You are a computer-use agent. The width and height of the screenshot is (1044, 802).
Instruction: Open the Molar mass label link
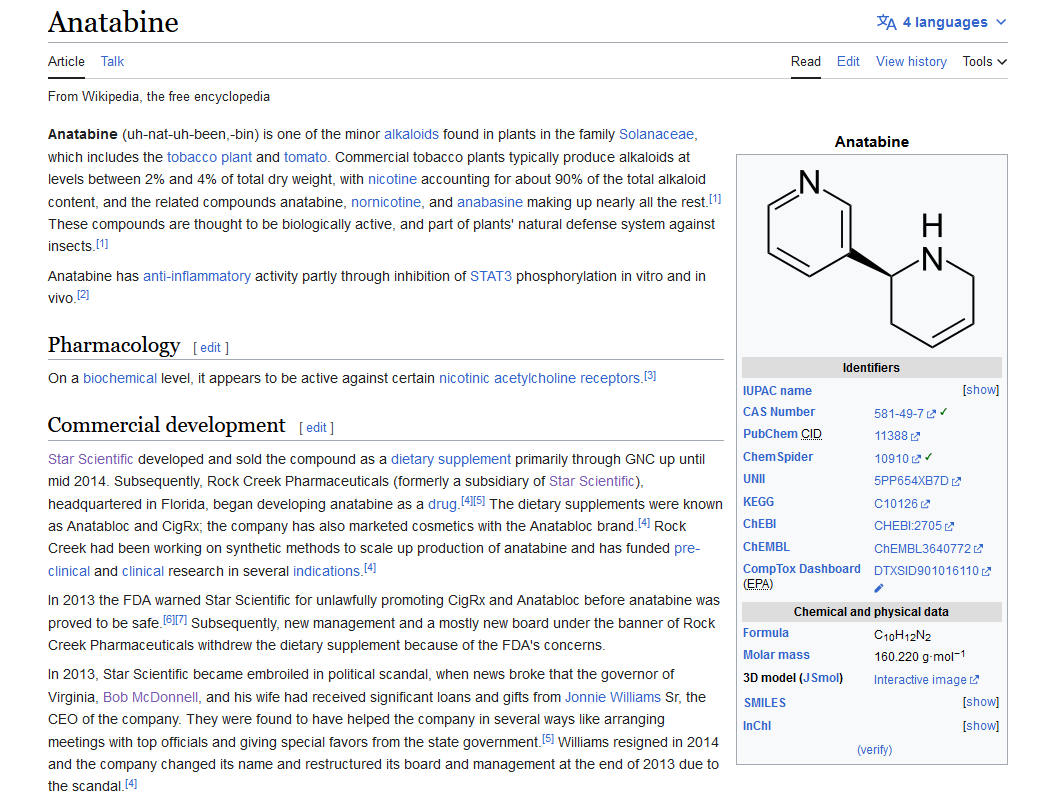pyautogui.click(x=776, y=655)
